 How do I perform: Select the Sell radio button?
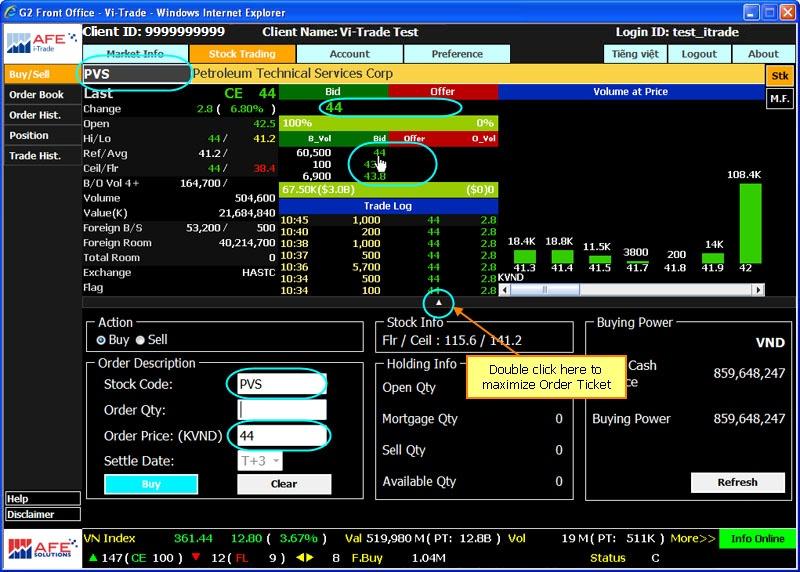(140, 340)
